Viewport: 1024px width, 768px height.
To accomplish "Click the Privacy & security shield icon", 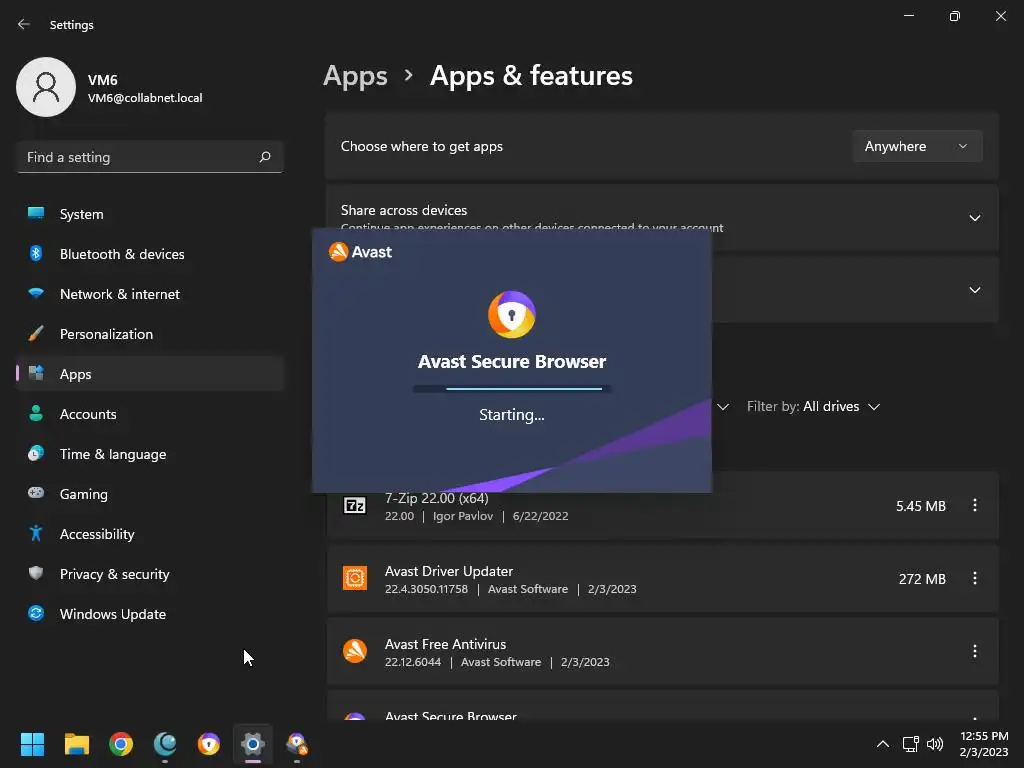I will (36, 573).
